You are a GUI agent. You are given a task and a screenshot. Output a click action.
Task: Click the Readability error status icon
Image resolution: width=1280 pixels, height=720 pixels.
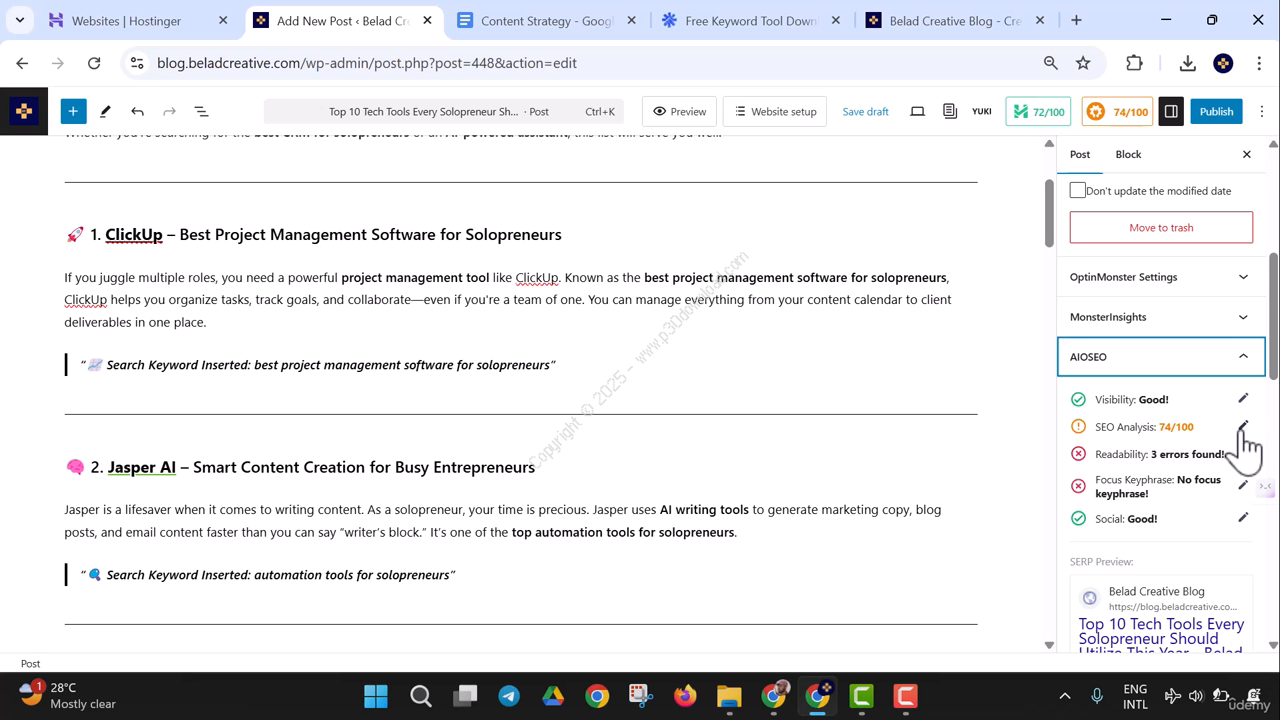coord(1078,454)
